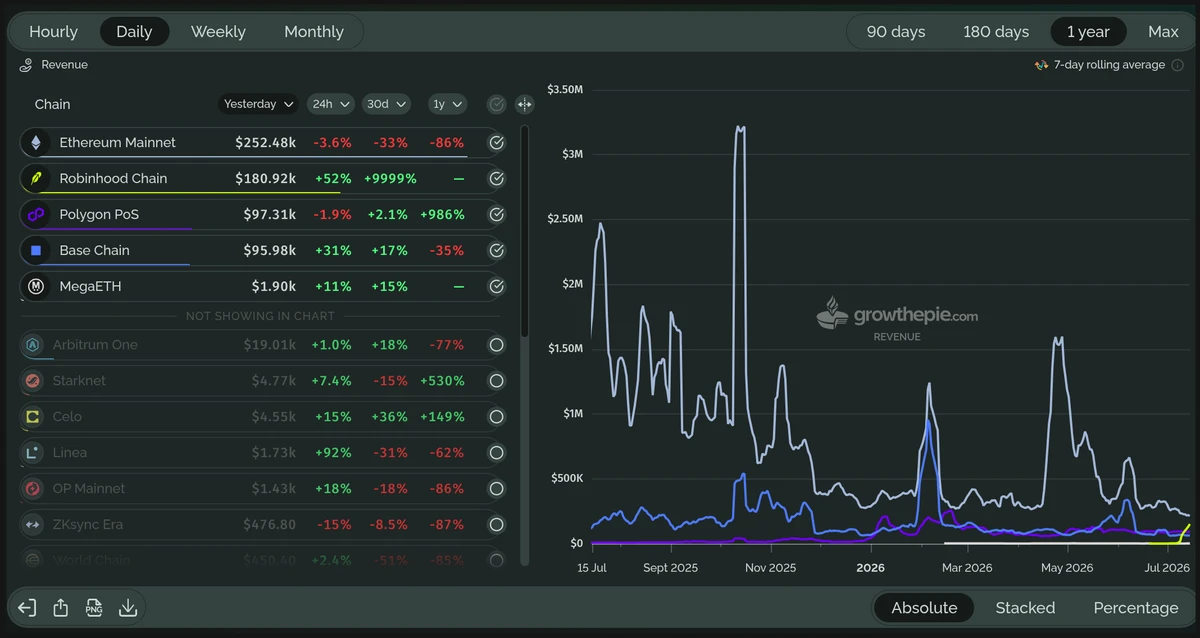Screen dimensions: 1200x638
Task: Switch to the Weekly tab
Action: pyautogui.click(x=218, y=32)
